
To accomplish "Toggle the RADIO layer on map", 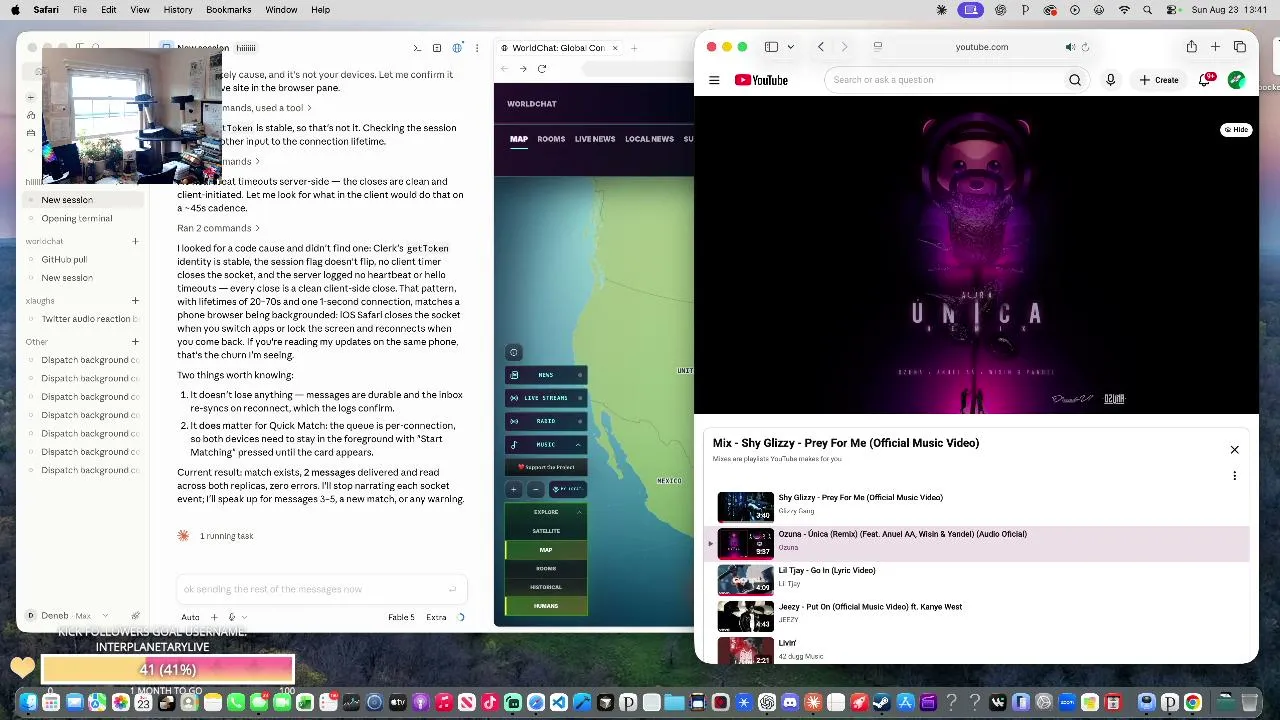I will pos(546,421).
